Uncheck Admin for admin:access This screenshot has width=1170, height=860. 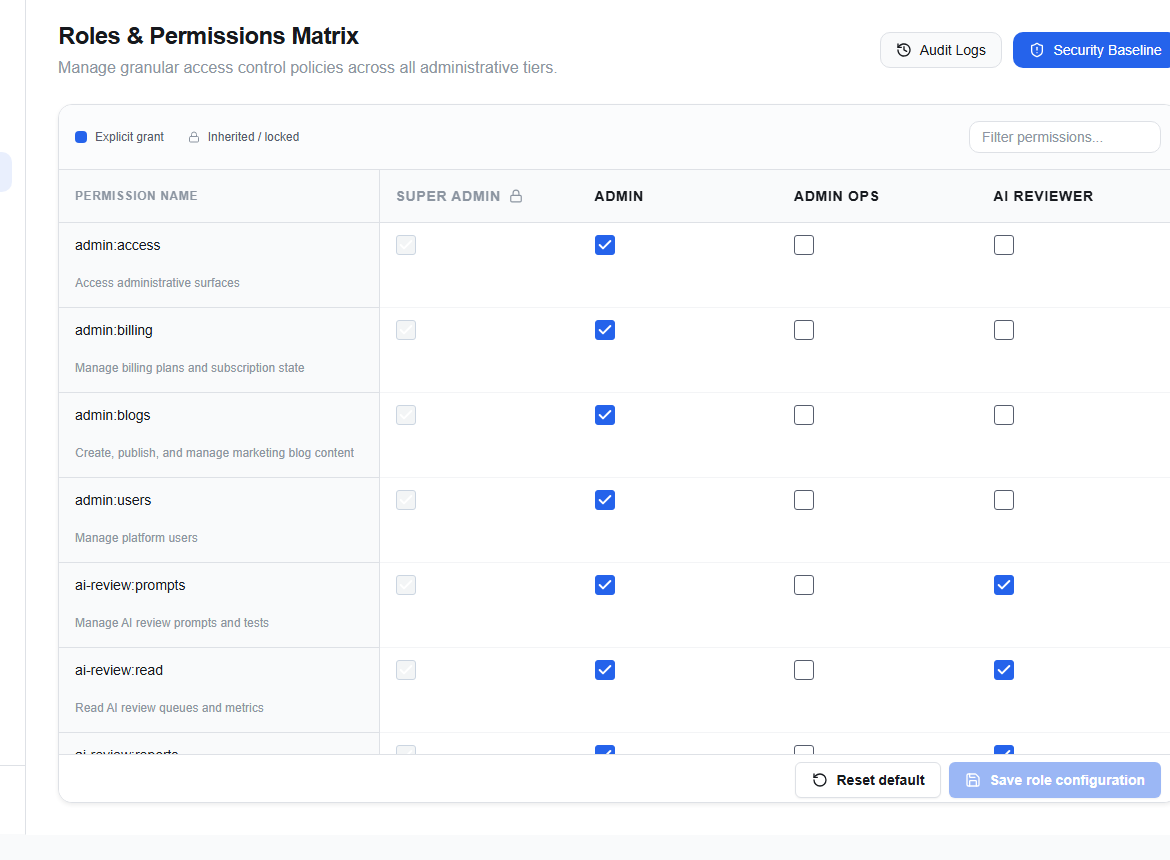pyautogui.click(x=605, y=245)
